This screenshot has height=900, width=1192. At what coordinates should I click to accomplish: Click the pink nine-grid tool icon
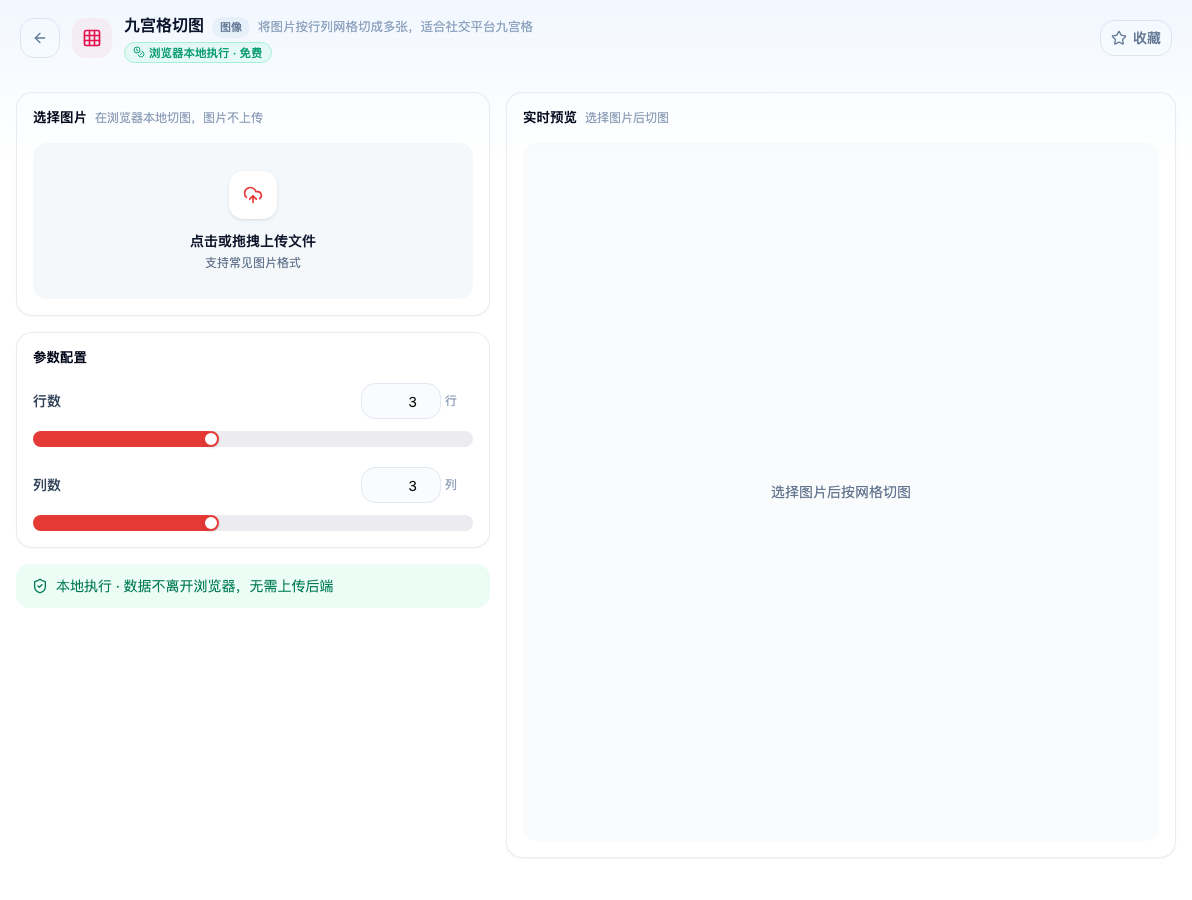click(x=92, y=38)
